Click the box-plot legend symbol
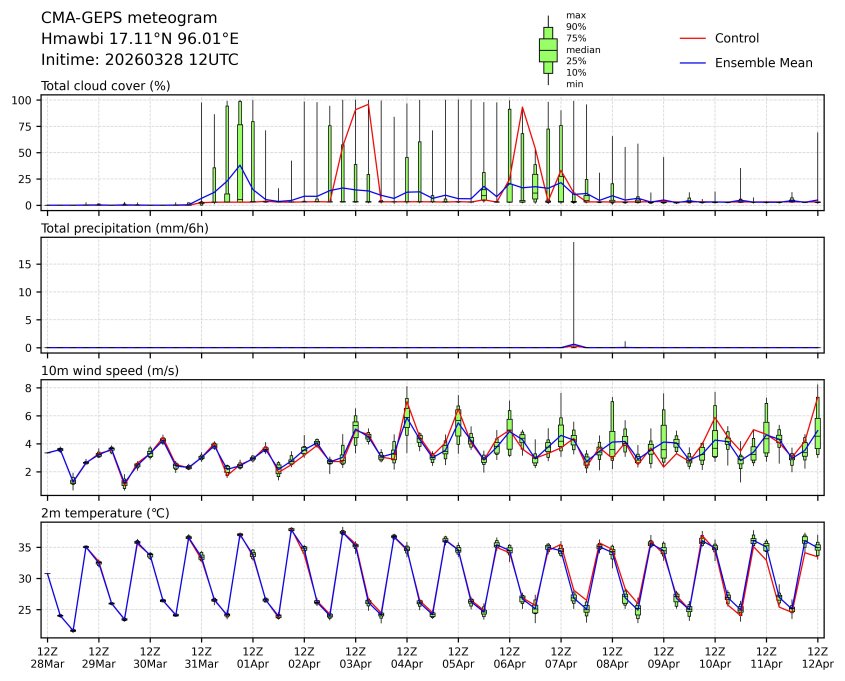 548,50
